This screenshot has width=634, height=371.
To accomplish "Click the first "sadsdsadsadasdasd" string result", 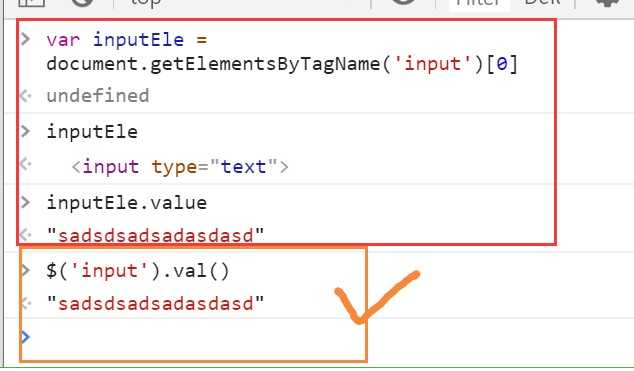I will [x=155, y=235].
